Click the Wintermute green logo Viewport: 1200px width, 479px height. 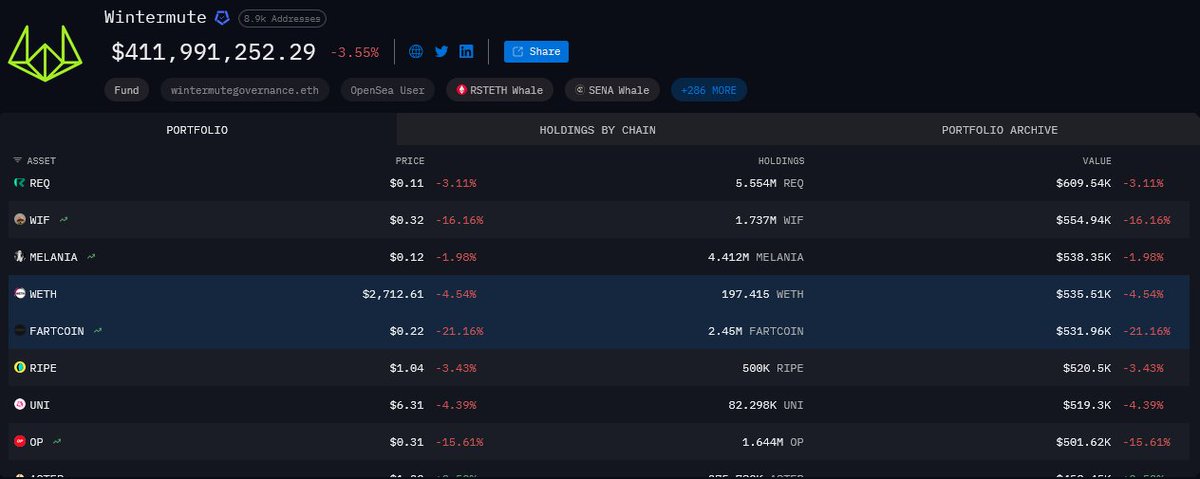[x=44, y=54]
